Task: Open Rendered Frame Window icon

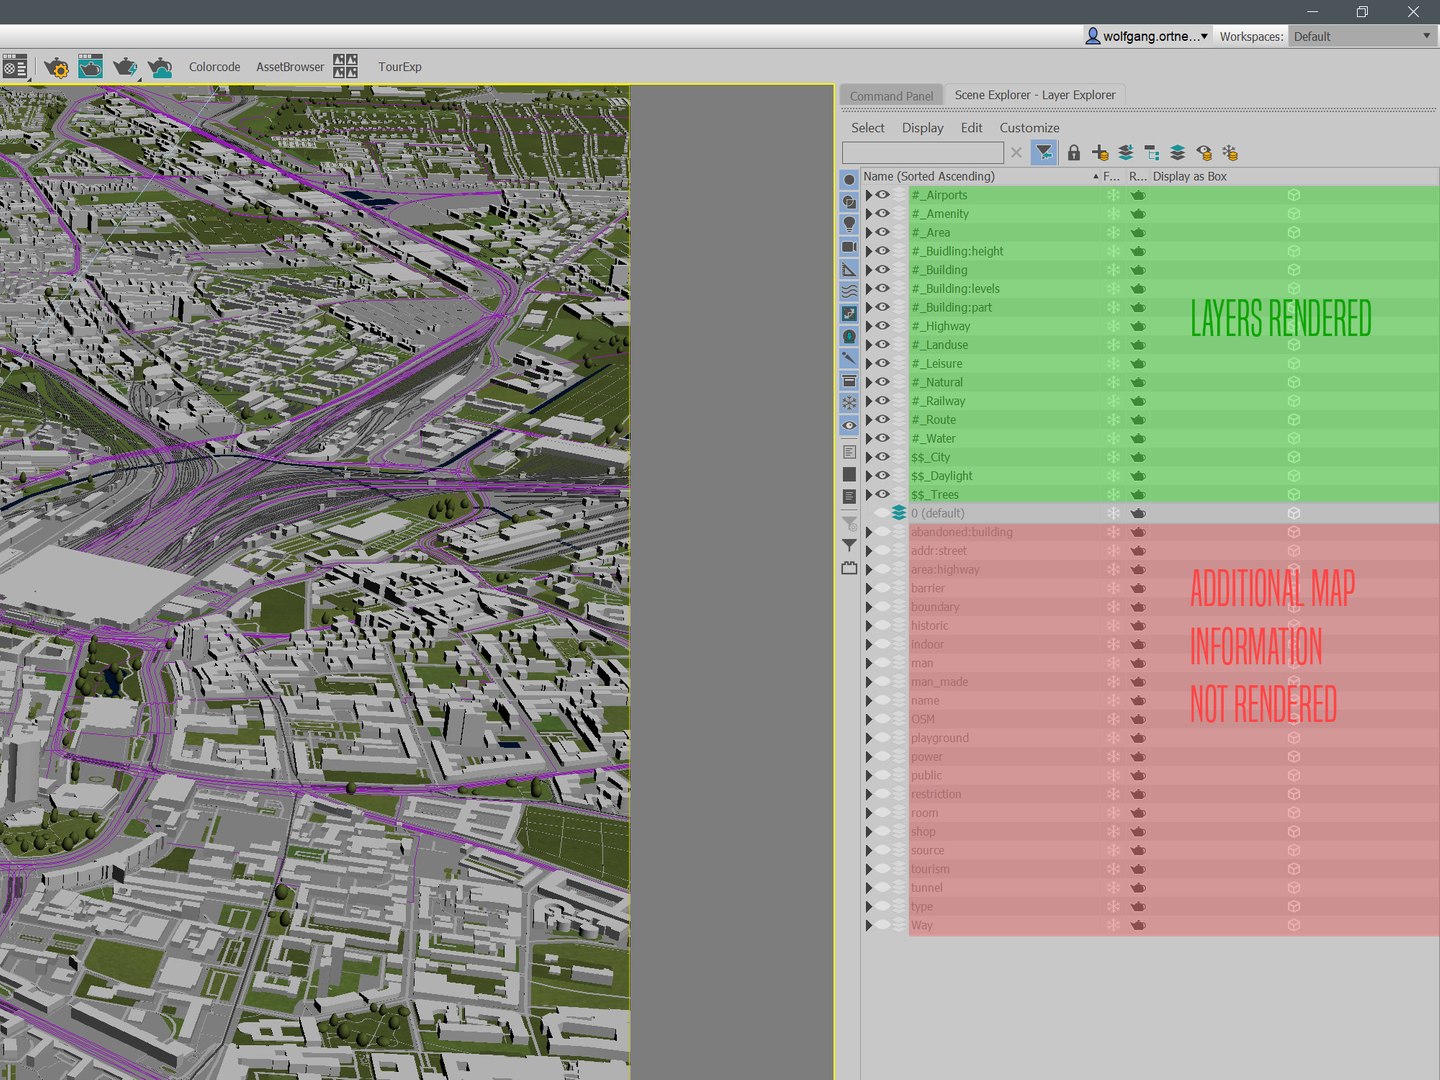Action: (x=90, y=67)
